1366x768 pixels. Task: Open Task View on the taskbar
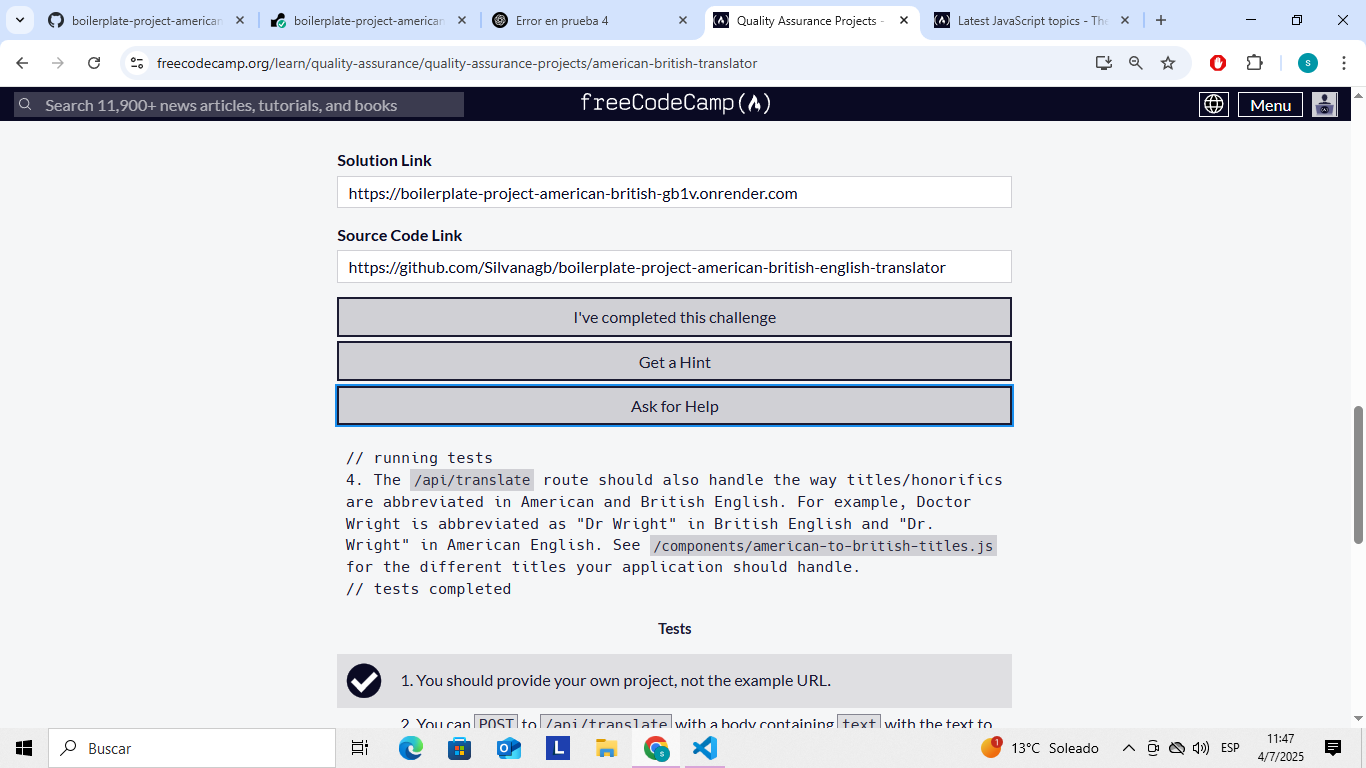360,748
